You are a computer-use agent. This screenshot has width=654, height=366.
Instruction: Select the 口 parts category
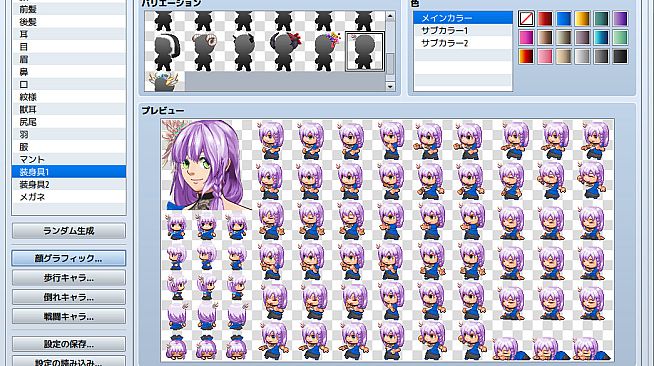tap(69, 84)
